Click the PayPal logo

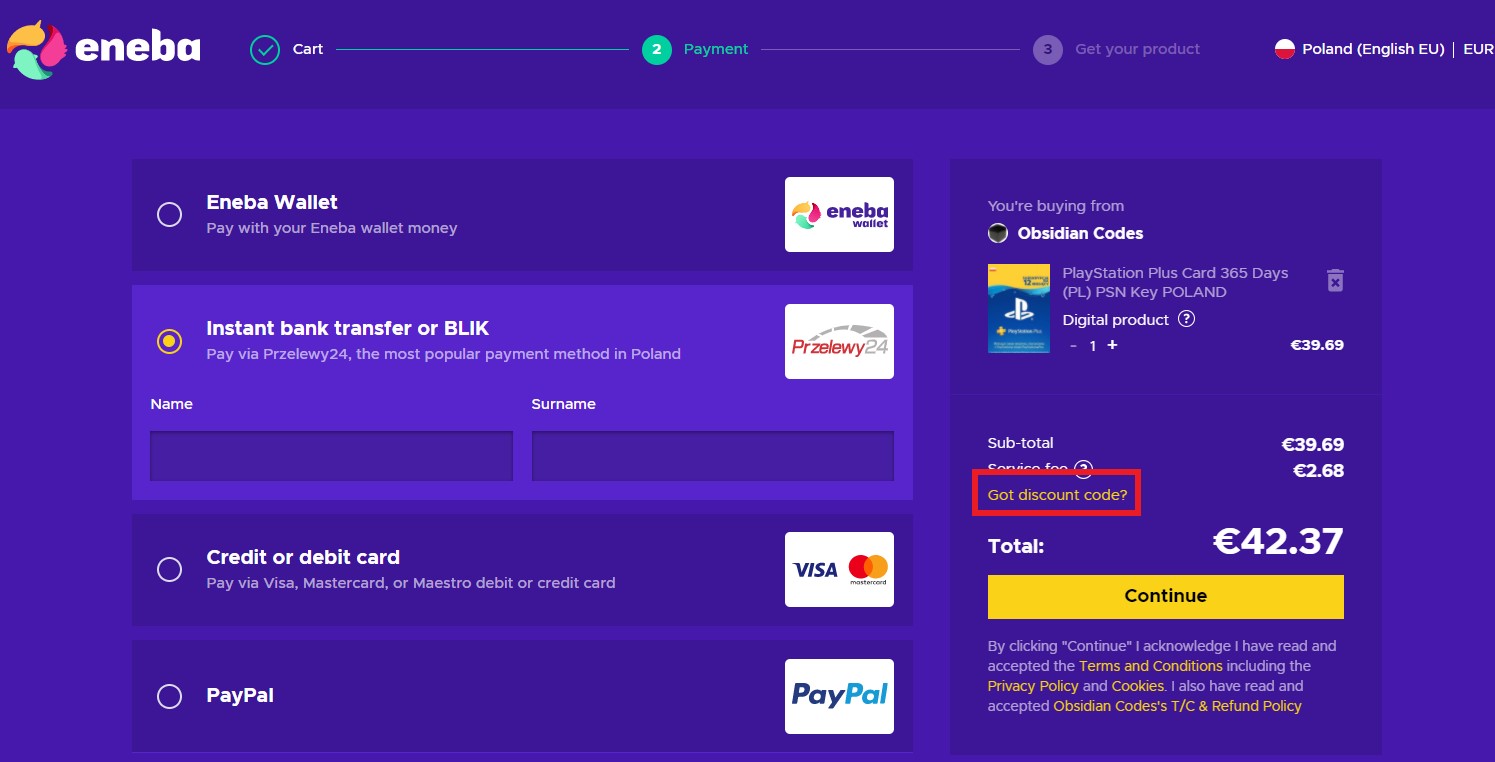click(839, 696)
